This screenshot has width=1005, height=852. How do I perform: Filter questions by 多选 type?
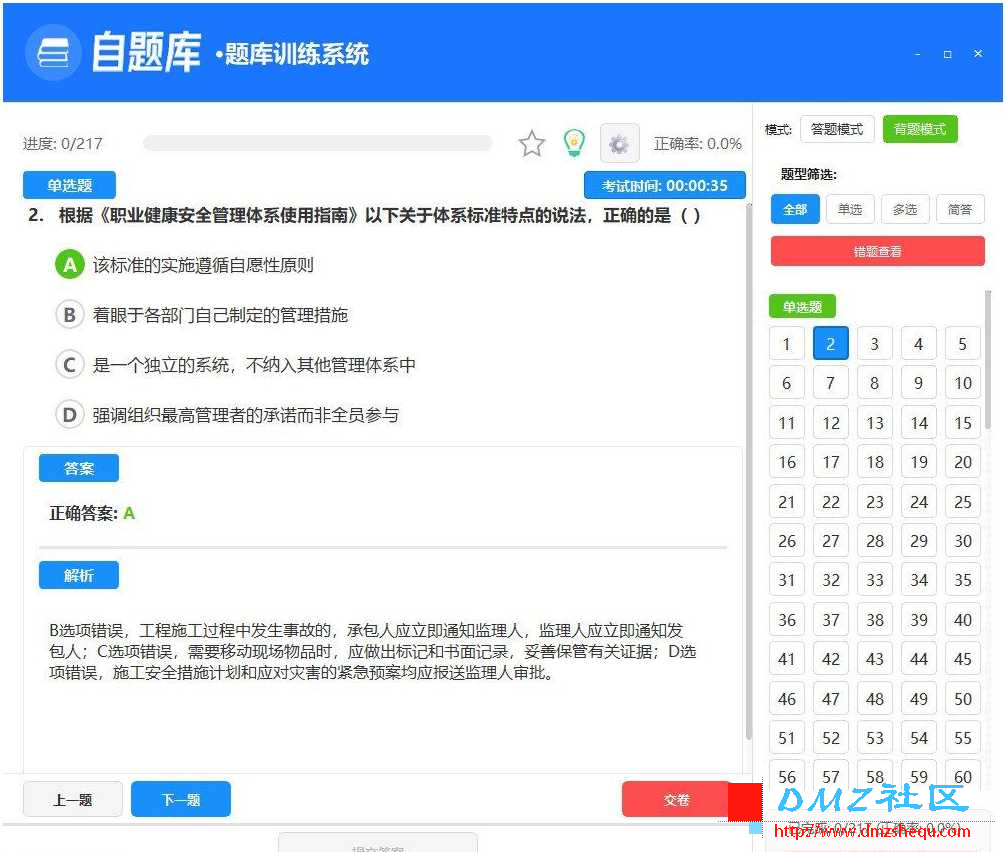[x=905, y=210]
